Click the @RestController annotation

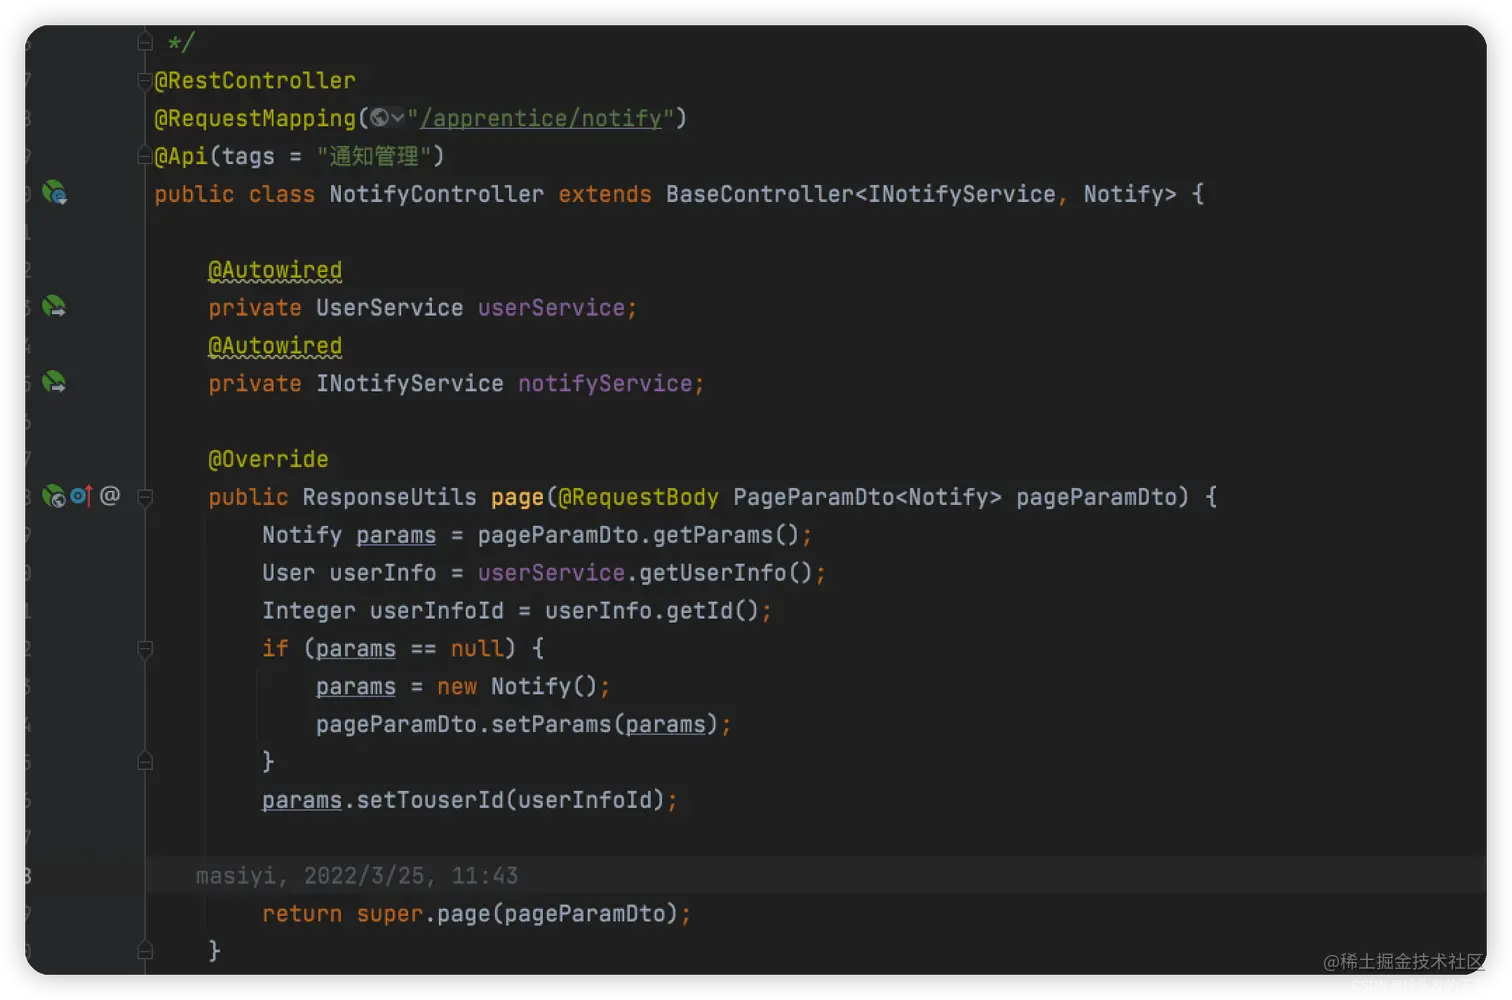coord(255,80)
